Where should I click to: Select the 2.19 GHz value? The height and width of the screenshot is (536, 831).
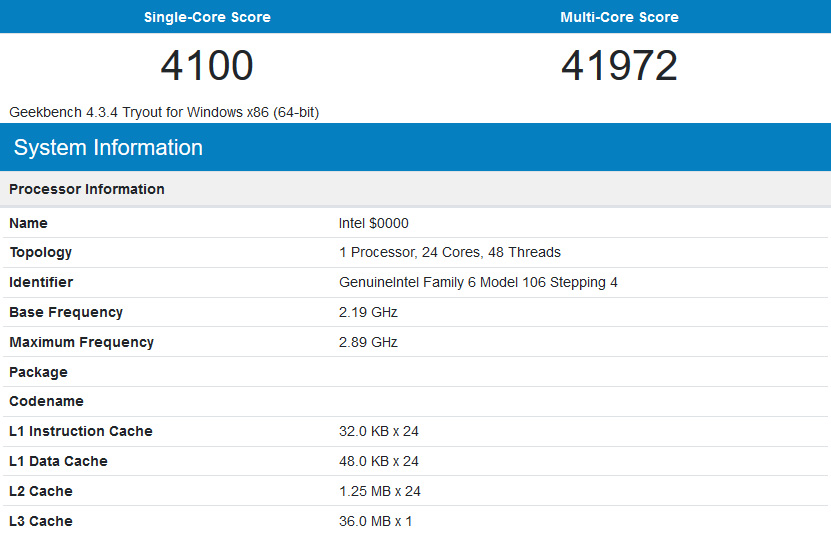tap(368, 312)
